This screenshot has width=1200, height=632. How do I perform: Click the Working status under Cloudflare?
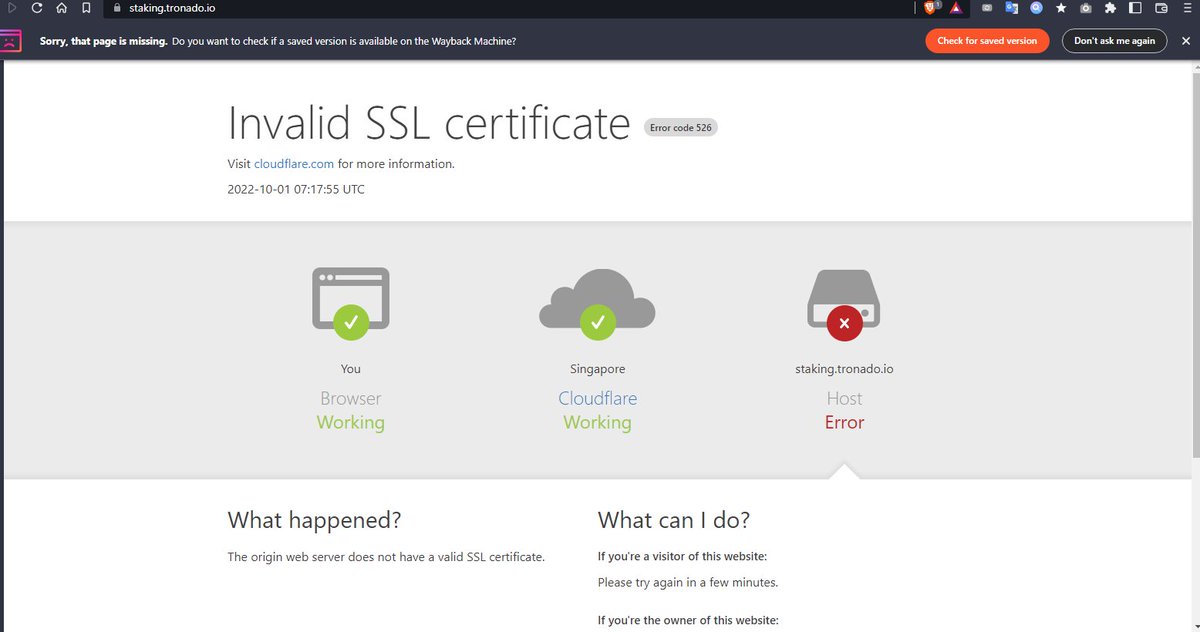click(x=597, y=422)
